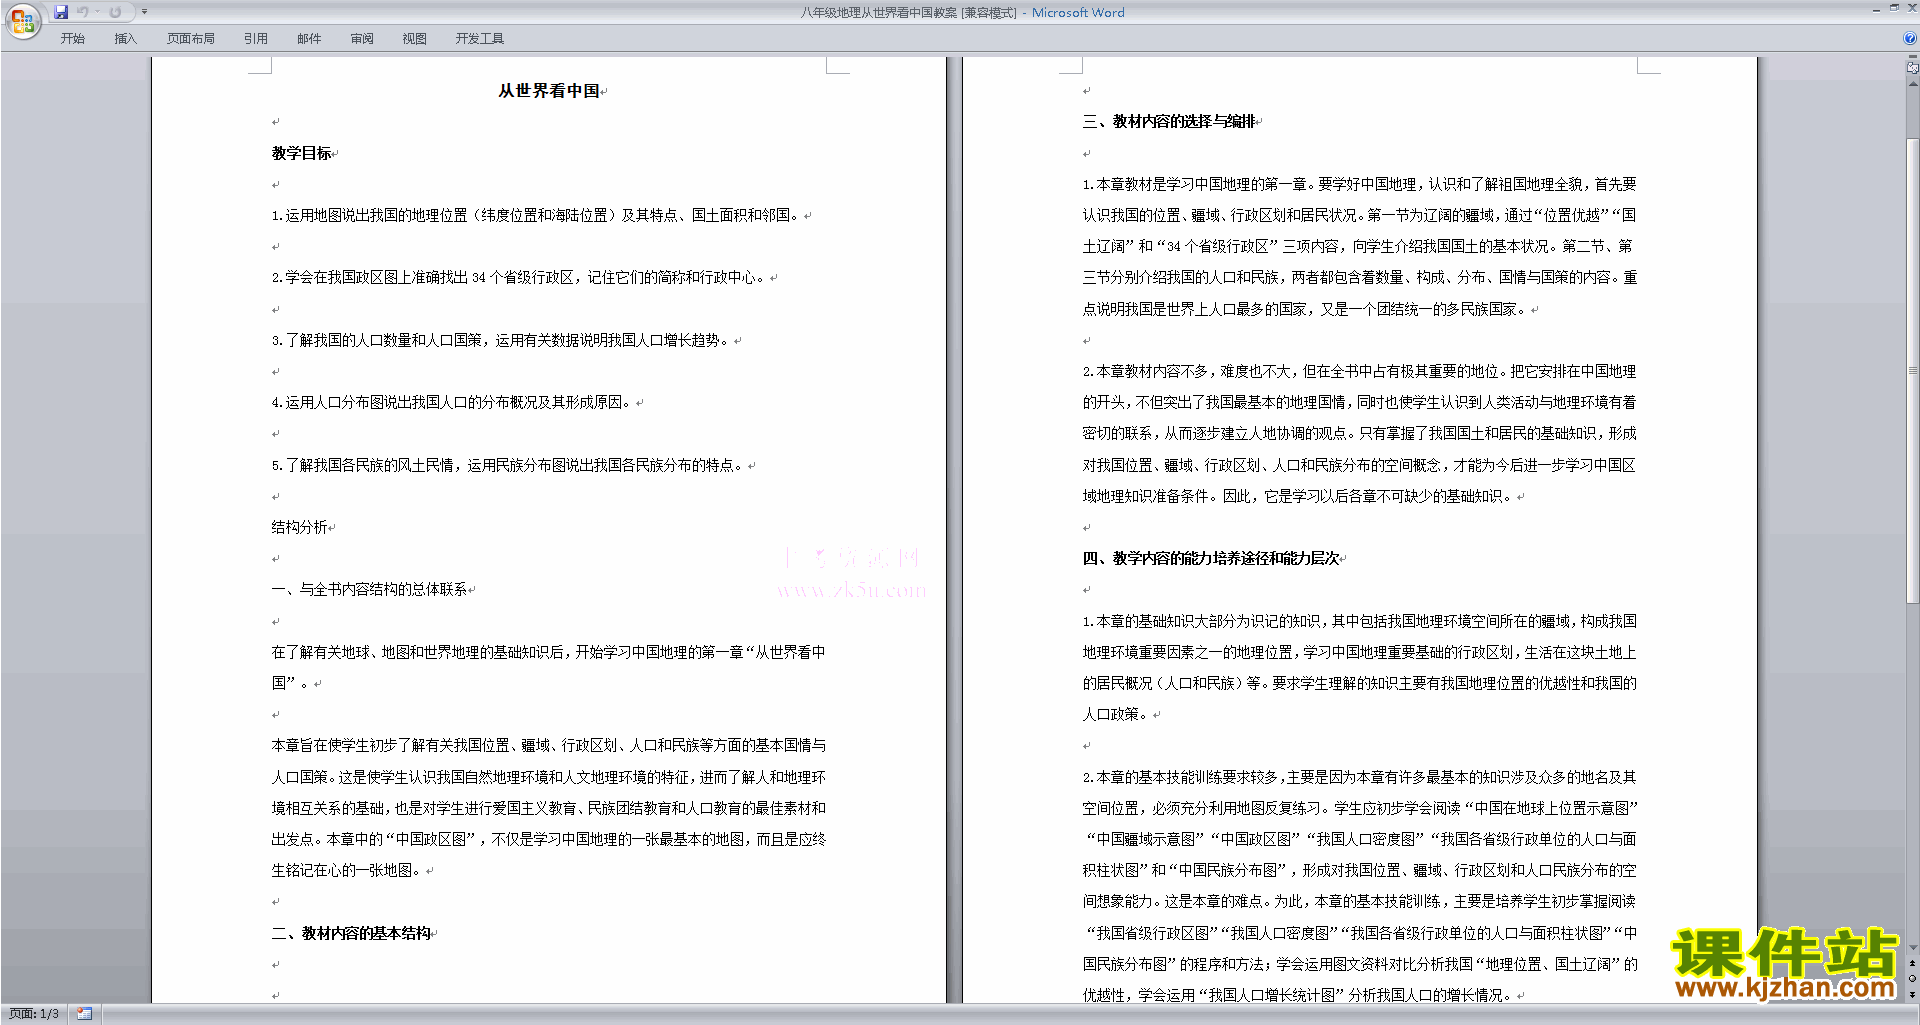Open the 插入 ribbon tab
This screenshot has width=1920, height=1025.
125,39
